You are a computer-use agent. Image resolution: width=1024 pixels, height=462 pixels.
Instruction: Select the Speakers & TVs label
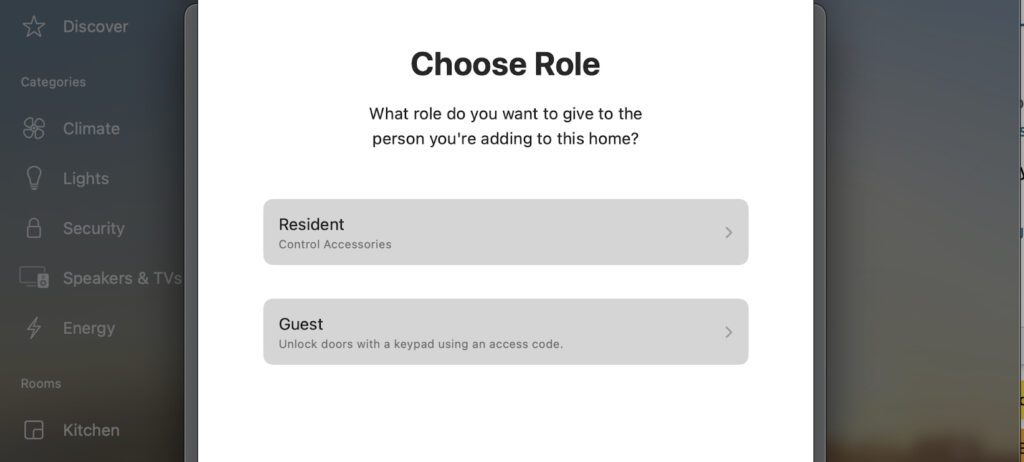[x=122, y=278]
